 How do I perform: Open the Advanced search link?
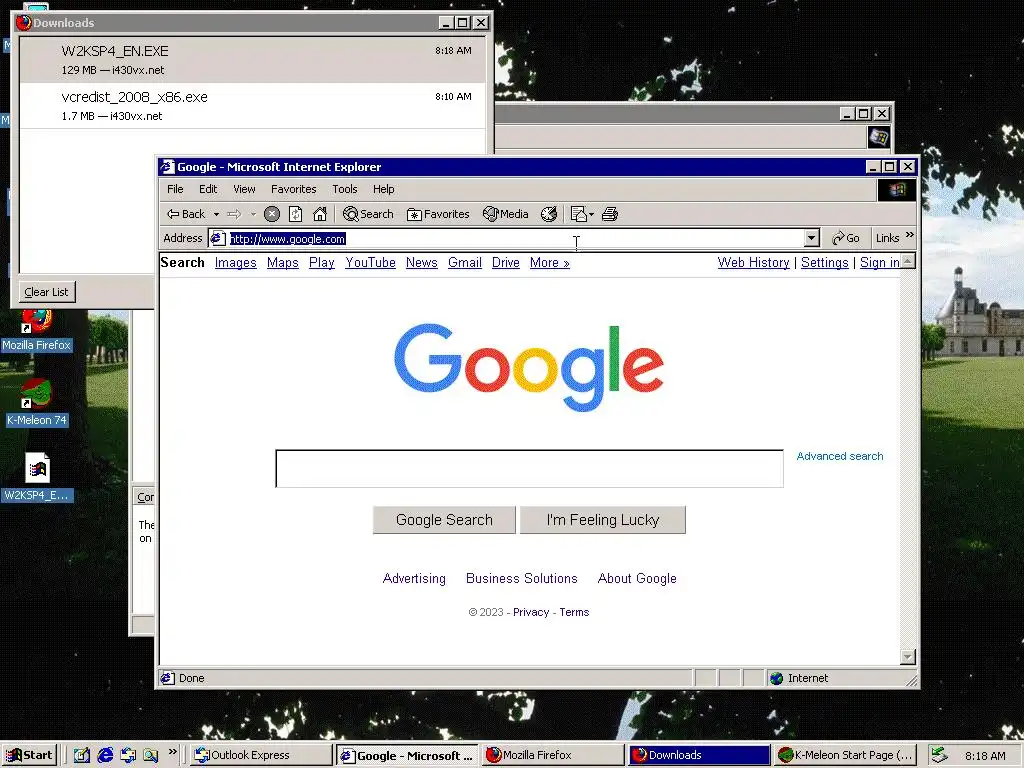click(840, 456)
